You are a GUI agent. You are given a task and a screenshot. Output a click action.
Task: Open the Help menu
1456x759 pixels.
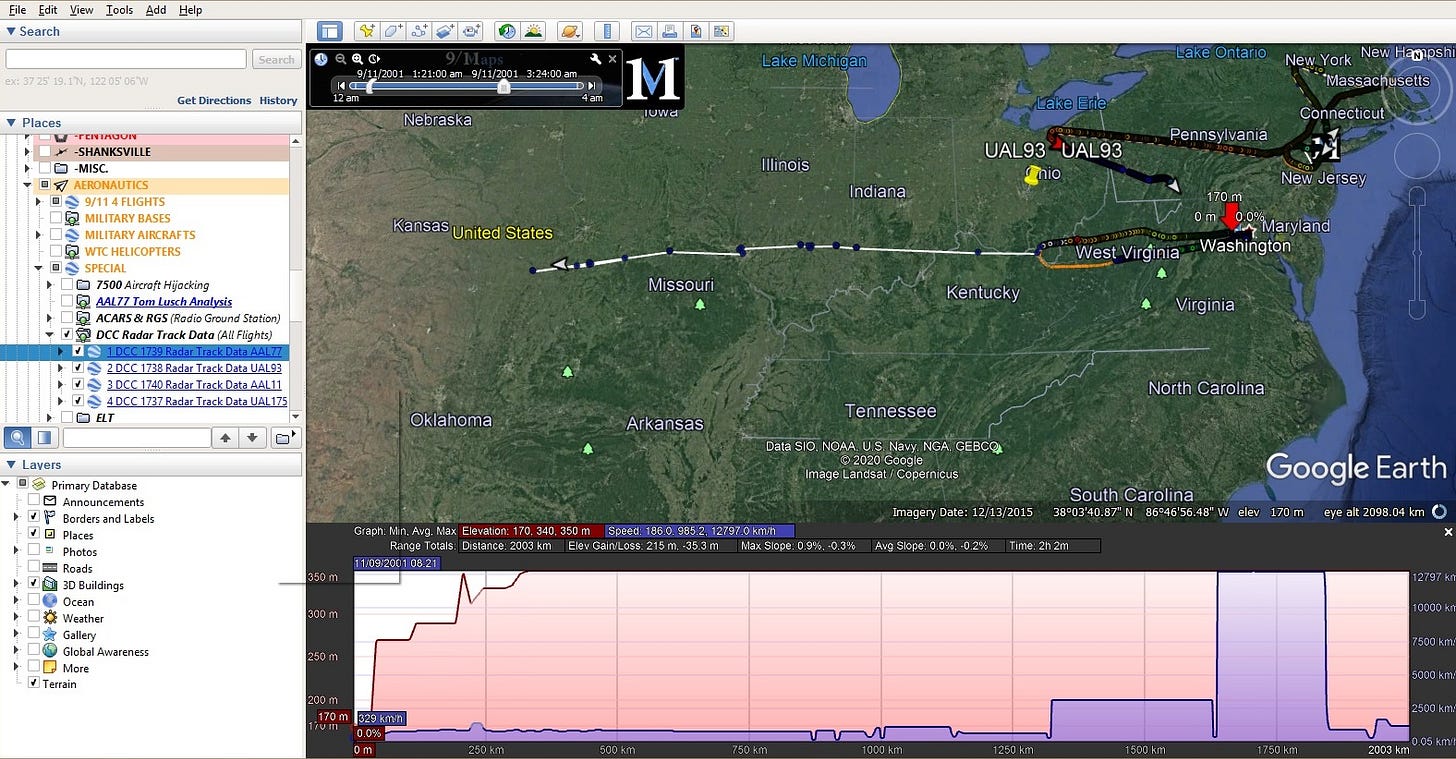[x=190, y=9]
